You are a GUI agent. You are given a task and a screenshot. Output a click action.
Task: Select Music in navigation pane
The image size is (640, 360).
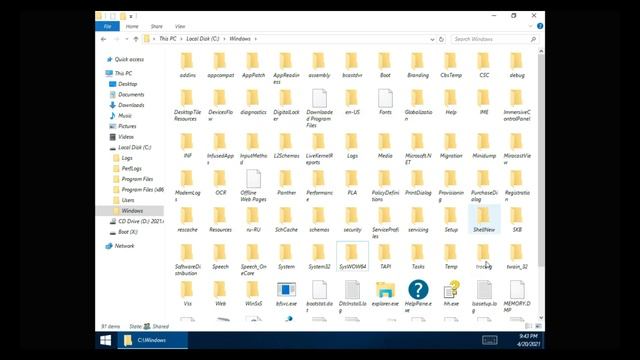point(124,116)
